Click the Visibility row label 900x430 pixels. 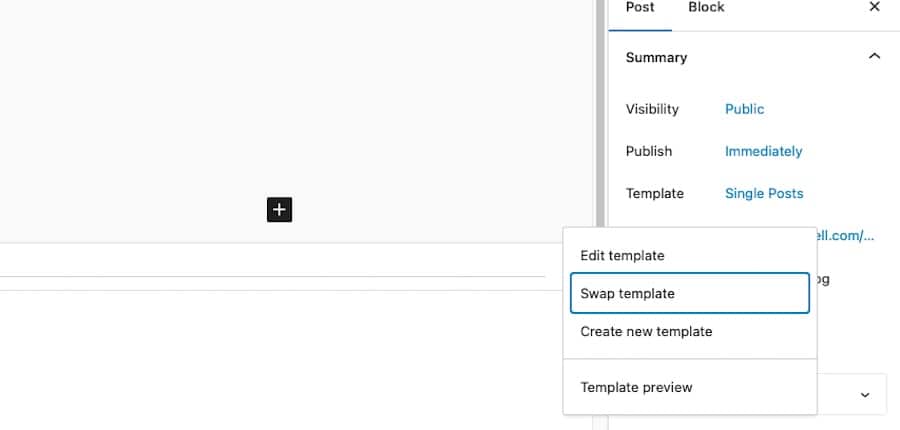[652, 109]
